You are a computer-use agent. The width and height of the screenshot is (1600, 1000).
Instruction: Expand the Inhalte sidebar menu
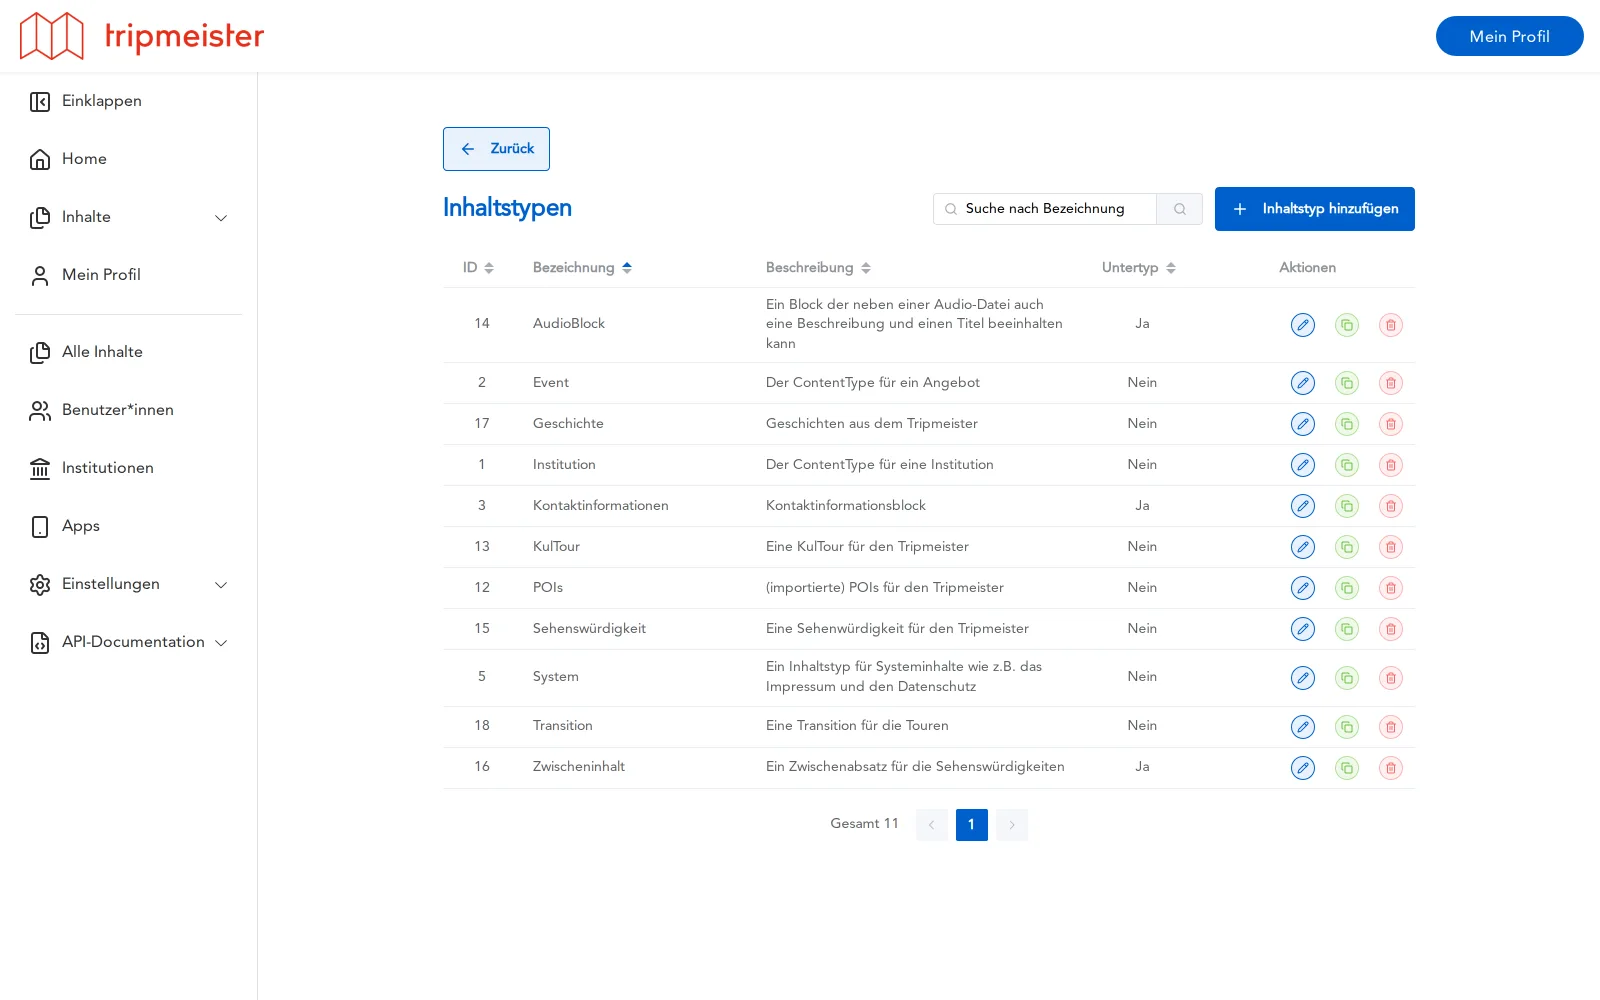[129, 217]
